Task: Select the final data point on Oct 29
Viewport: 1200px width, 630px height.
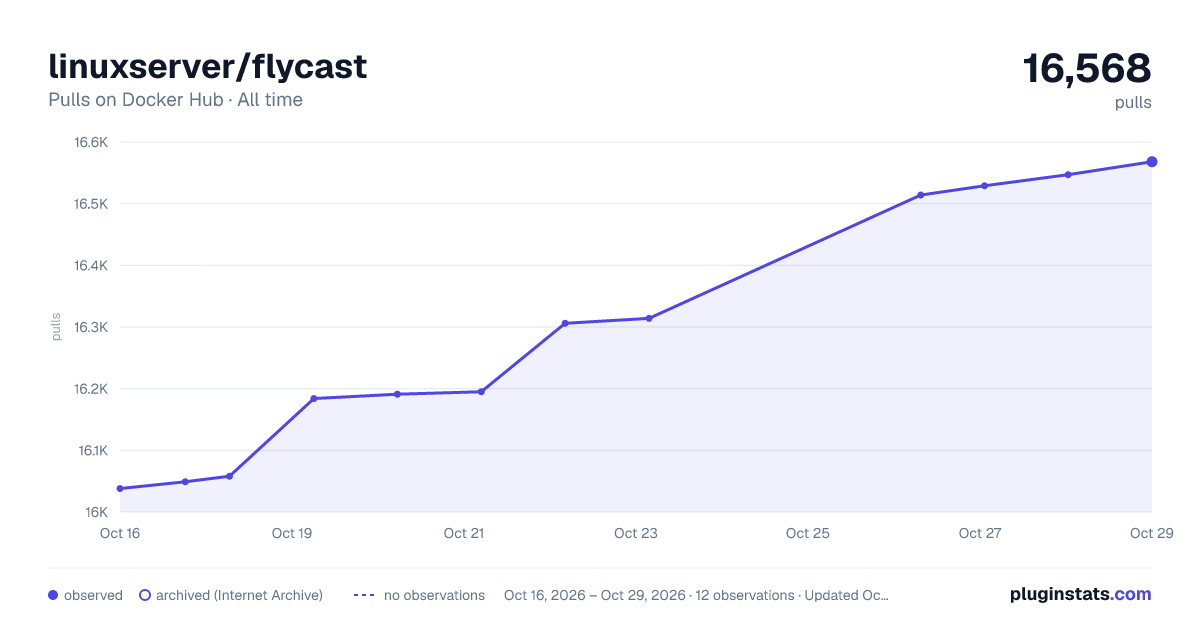Action: [x=1152, y=162]
